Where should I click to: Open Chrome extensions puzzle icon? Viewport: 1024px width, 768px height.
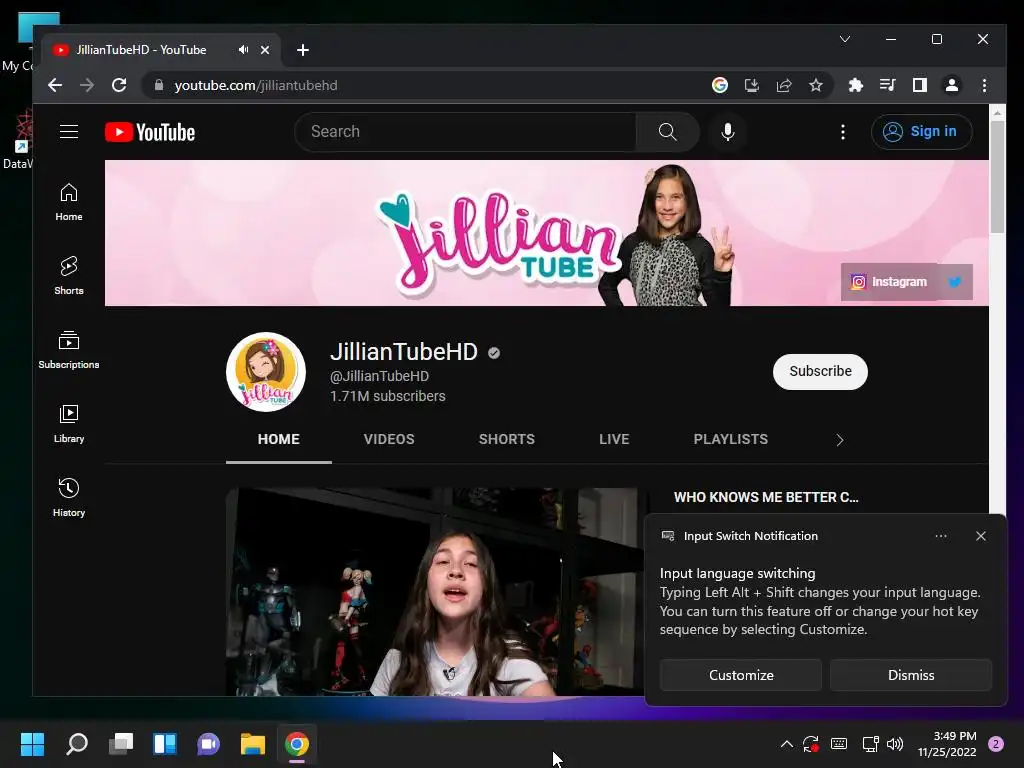click(x=856, y=85)
